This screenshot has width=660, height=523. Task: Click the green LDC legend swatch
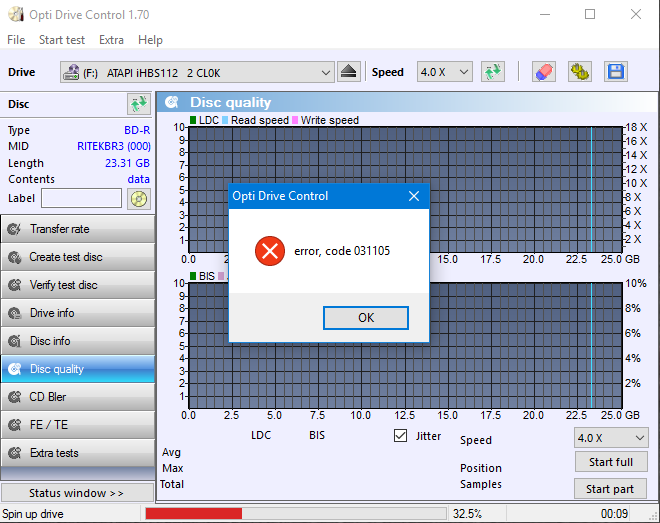[193, 120]
